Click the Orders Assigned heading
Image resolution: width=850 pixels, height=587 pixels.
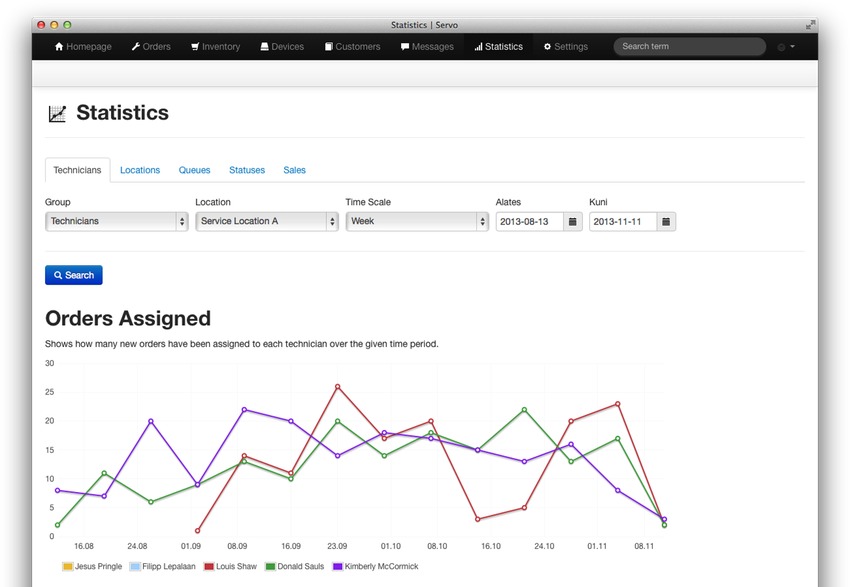tap(128, 318)
